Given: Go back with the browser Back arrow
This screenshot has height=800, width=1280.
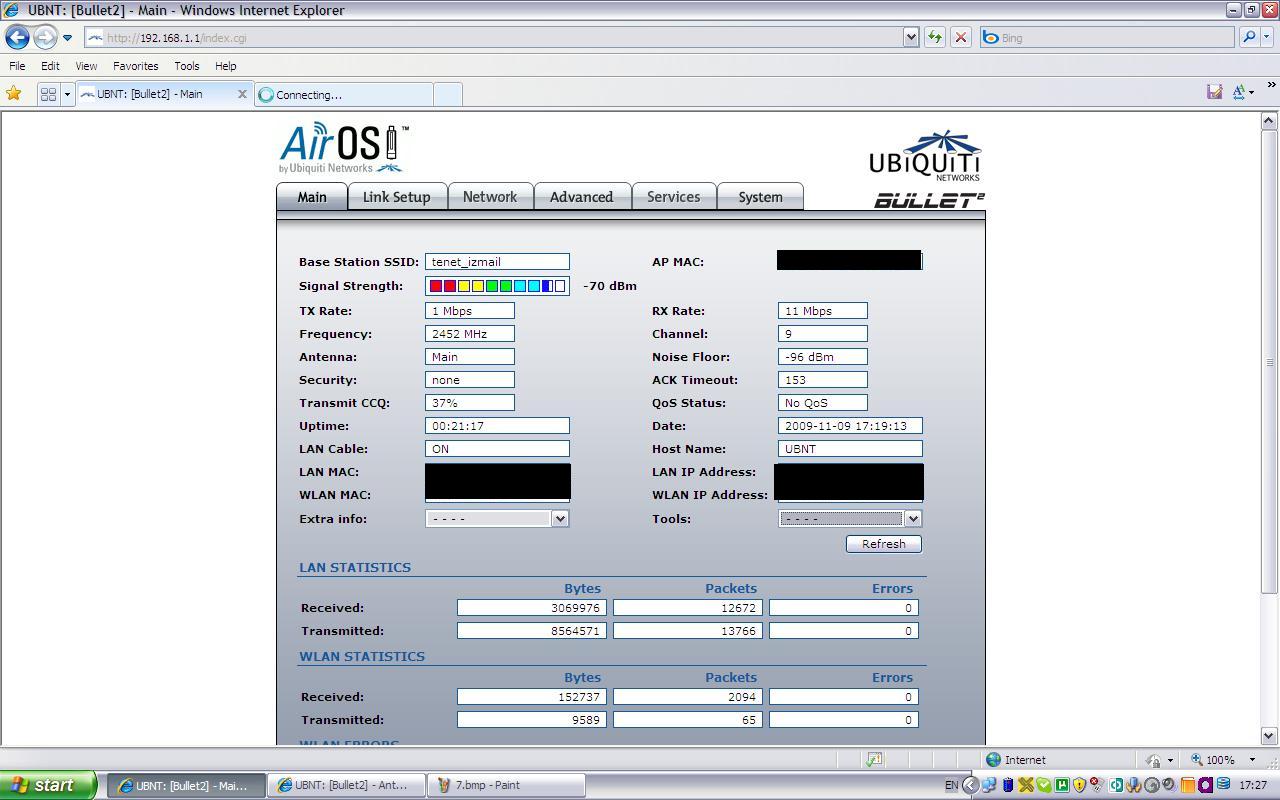Looking at the screenshot, I should tap(17, 38).
